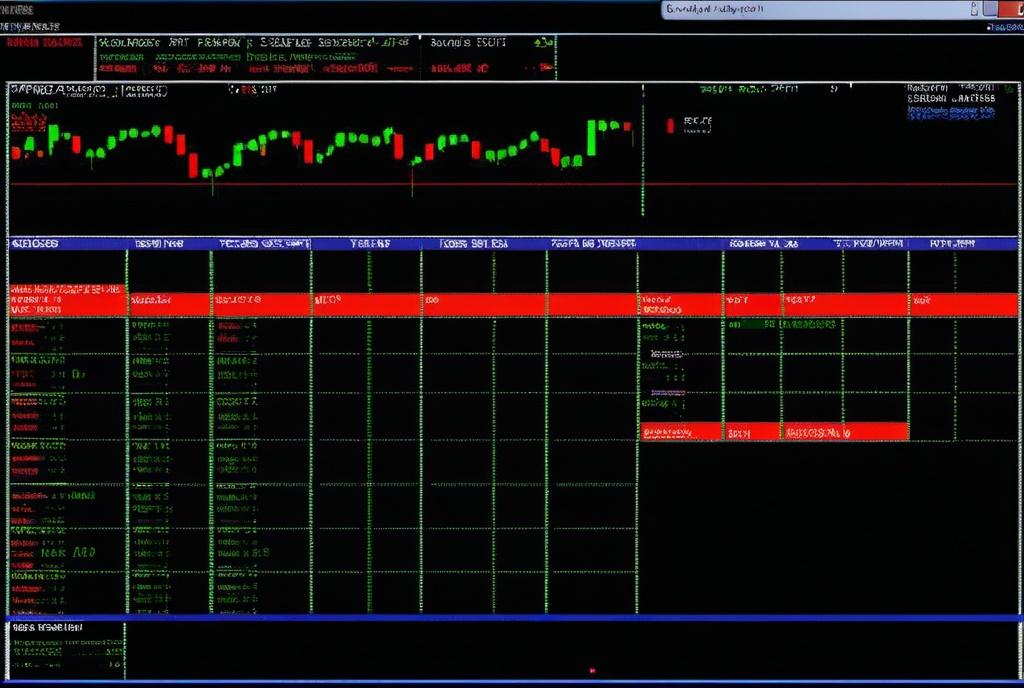1024x688 pixels.
Task: Click the red label at top-left of ticker strip
Action: point(44,42)
